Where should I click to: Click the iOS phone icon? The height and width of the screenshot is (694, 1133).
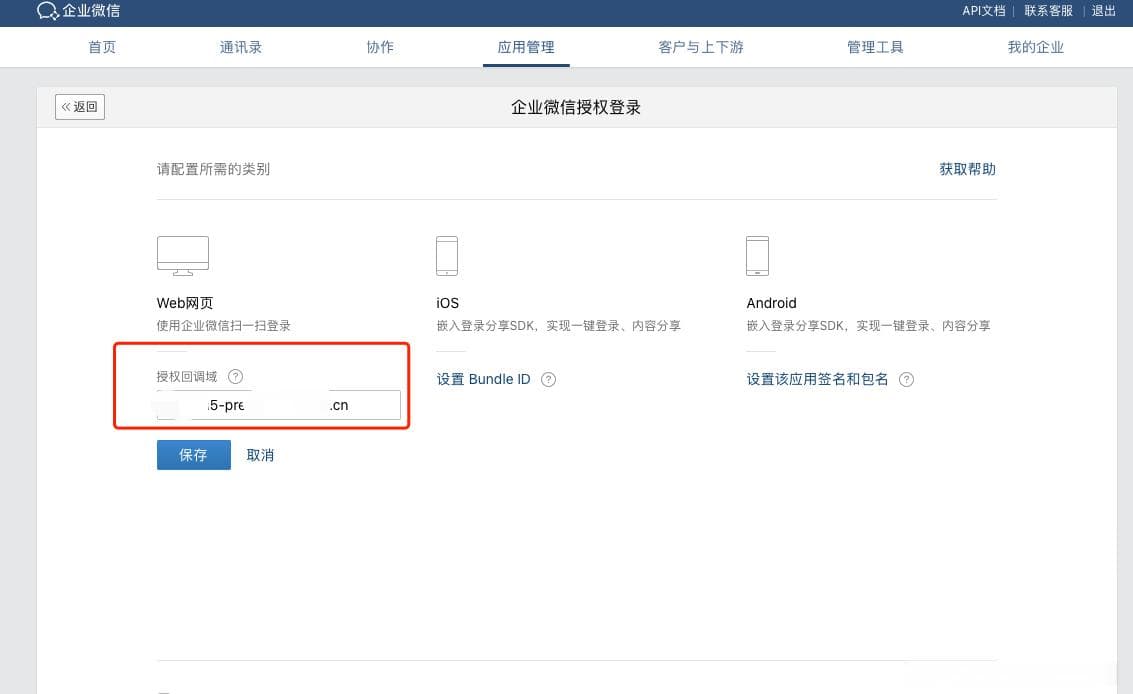(x=447, y=256)
